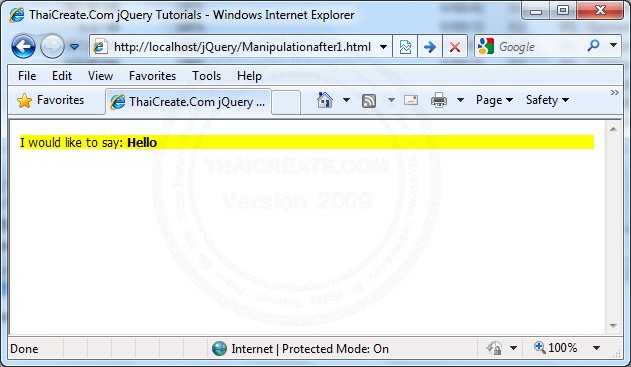631x367 pixels.
Task: Expand the zoom level dropdown arrow
Action: pyautogui.click(x=596, y=348)
